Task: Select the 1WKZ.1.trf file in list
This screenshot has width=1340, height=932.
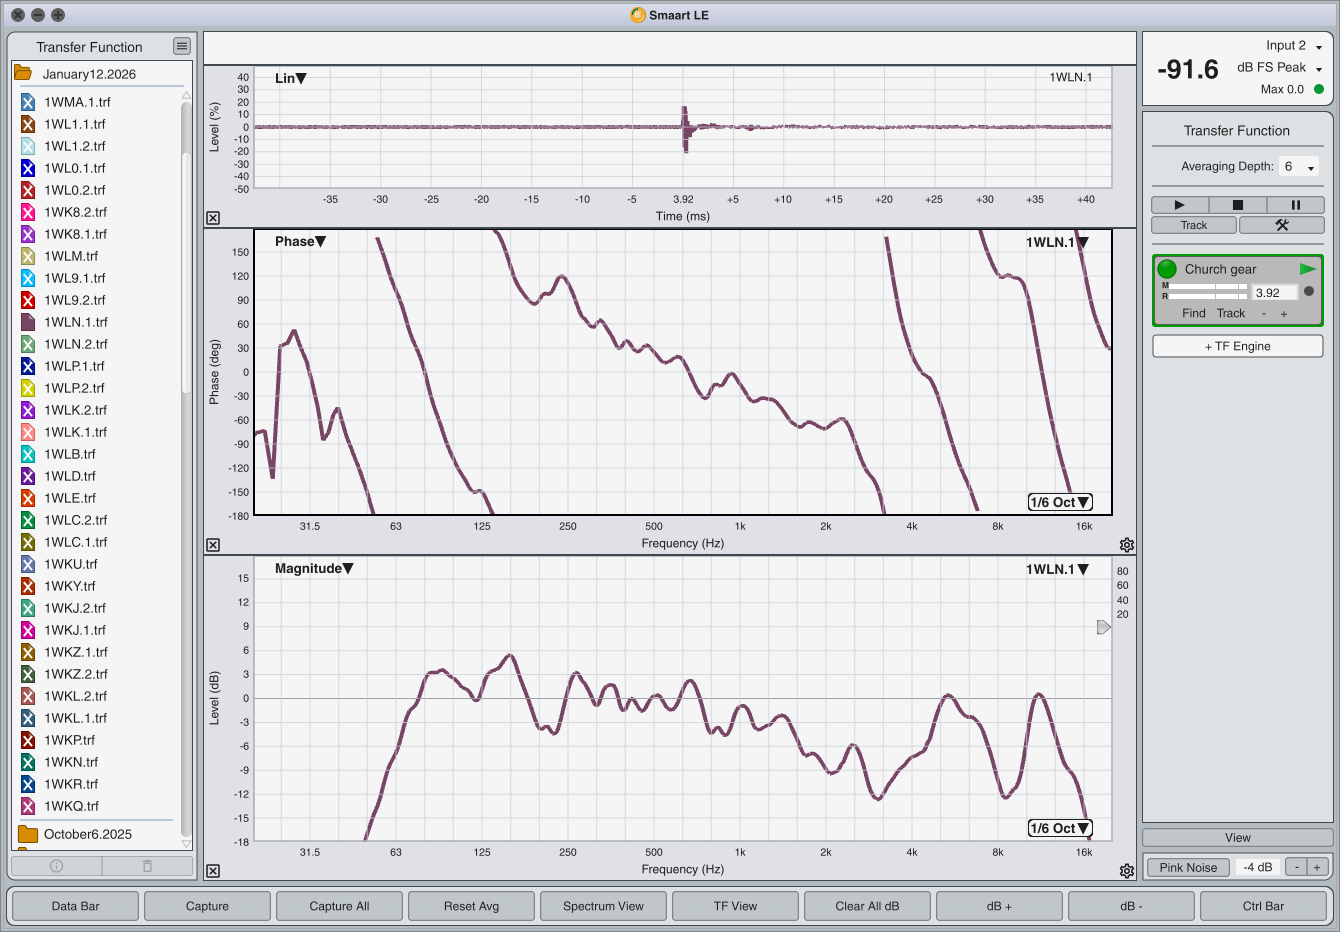Action: [76, 652]
